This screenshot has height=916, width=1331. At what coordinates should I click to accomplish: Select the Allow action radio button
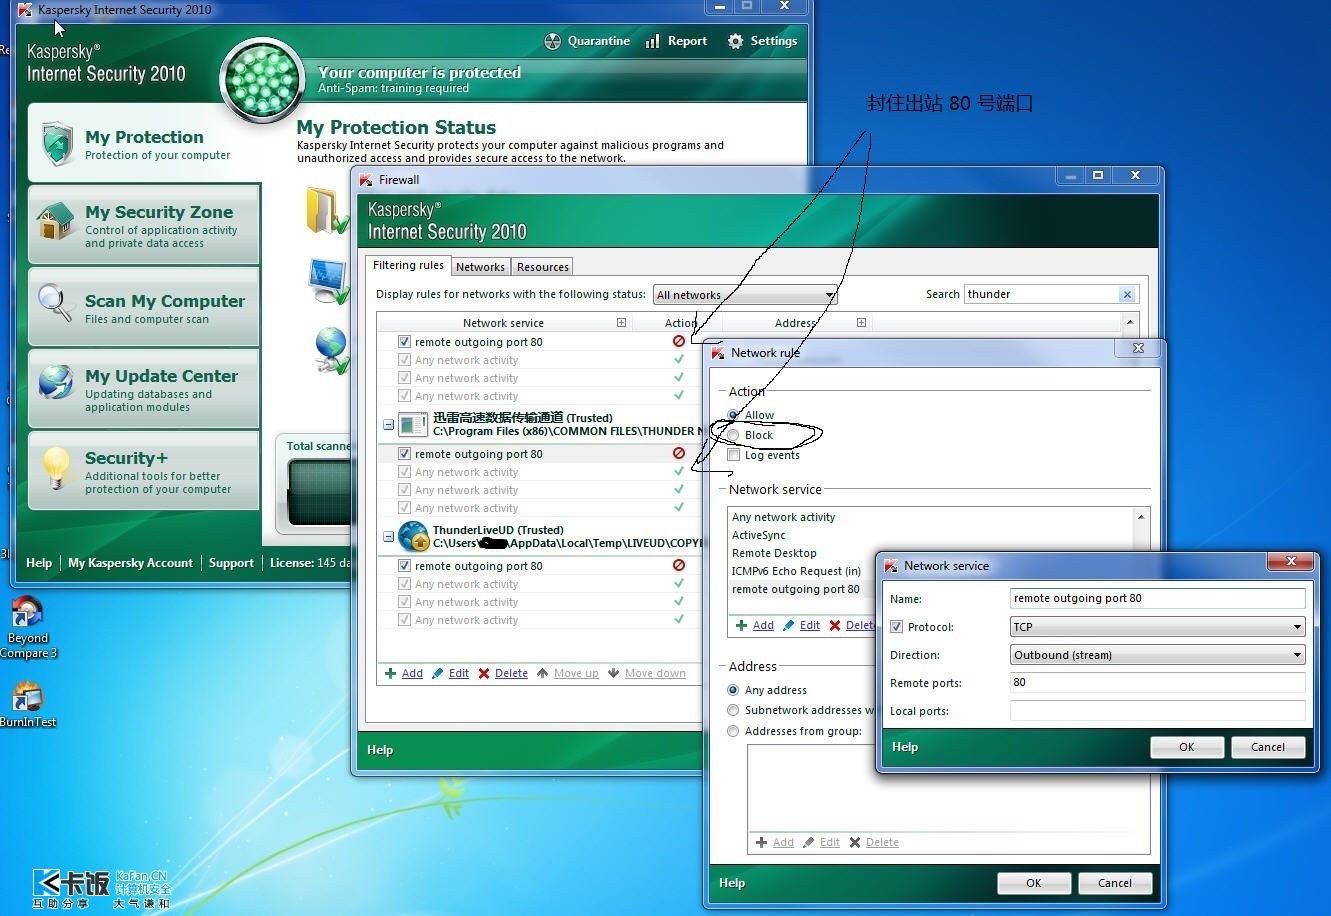pyautogui.click(x=734, y=415)
